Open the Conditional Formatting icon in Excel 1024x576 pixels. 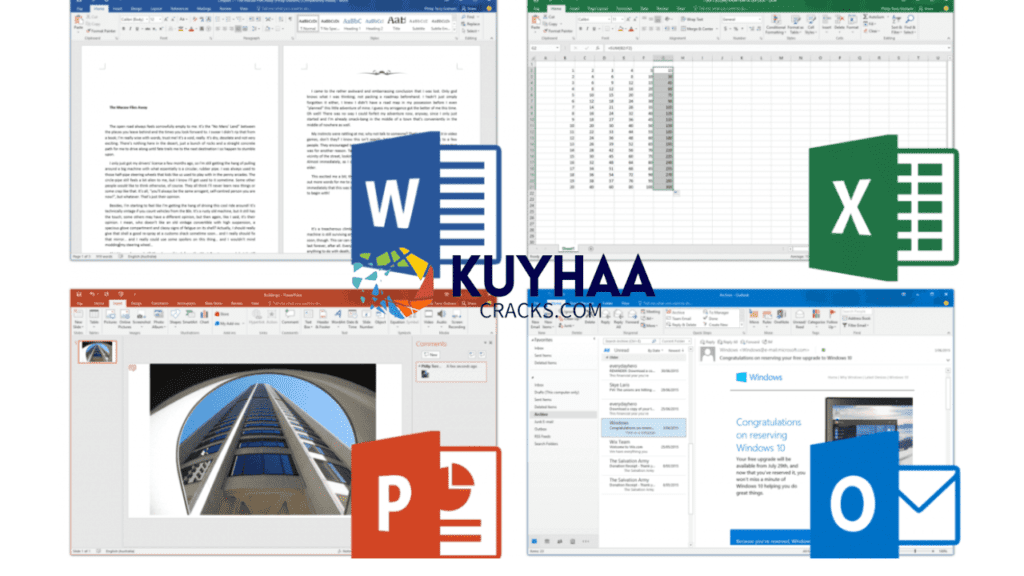pos(775,21)
